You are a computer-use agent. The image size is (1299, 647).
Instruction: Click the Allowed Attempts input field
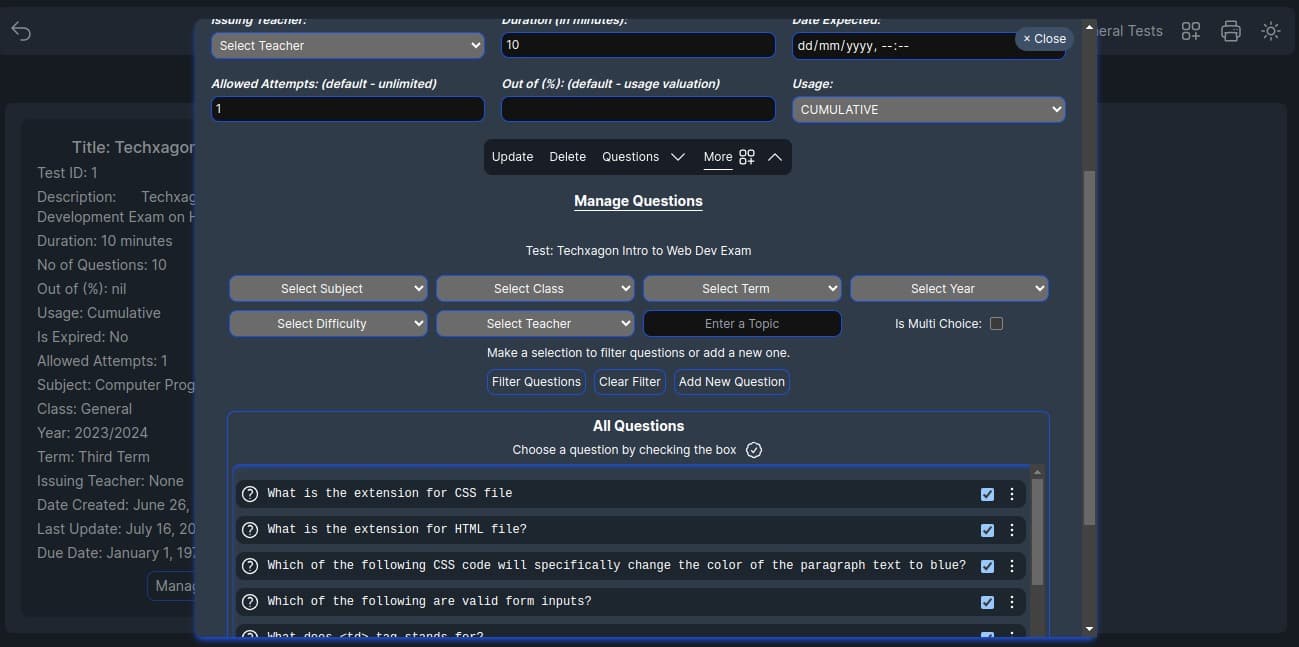click(347, 109)
